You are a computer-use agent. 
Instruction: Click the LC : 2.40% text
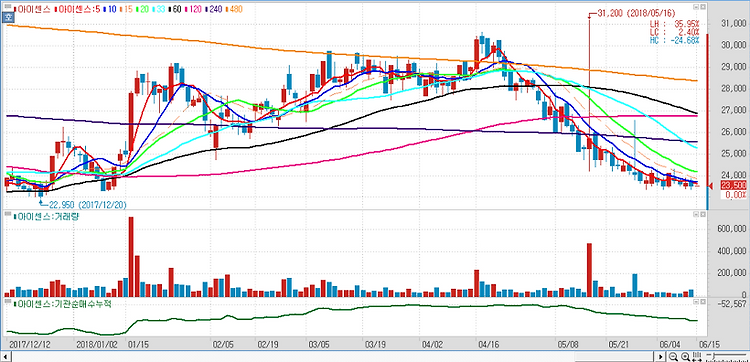coord(674,32)
